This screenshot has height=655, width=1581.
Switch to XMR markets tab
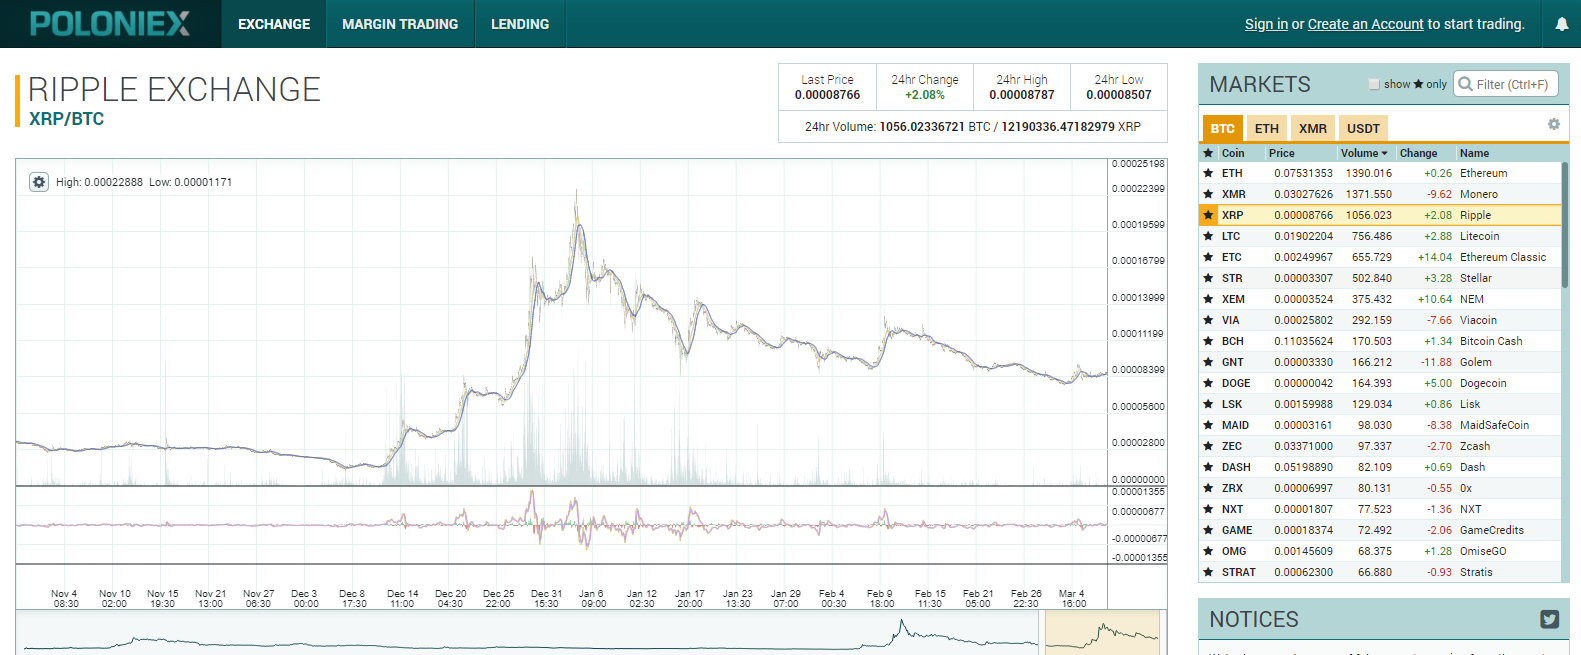(x=1313, y=128)
